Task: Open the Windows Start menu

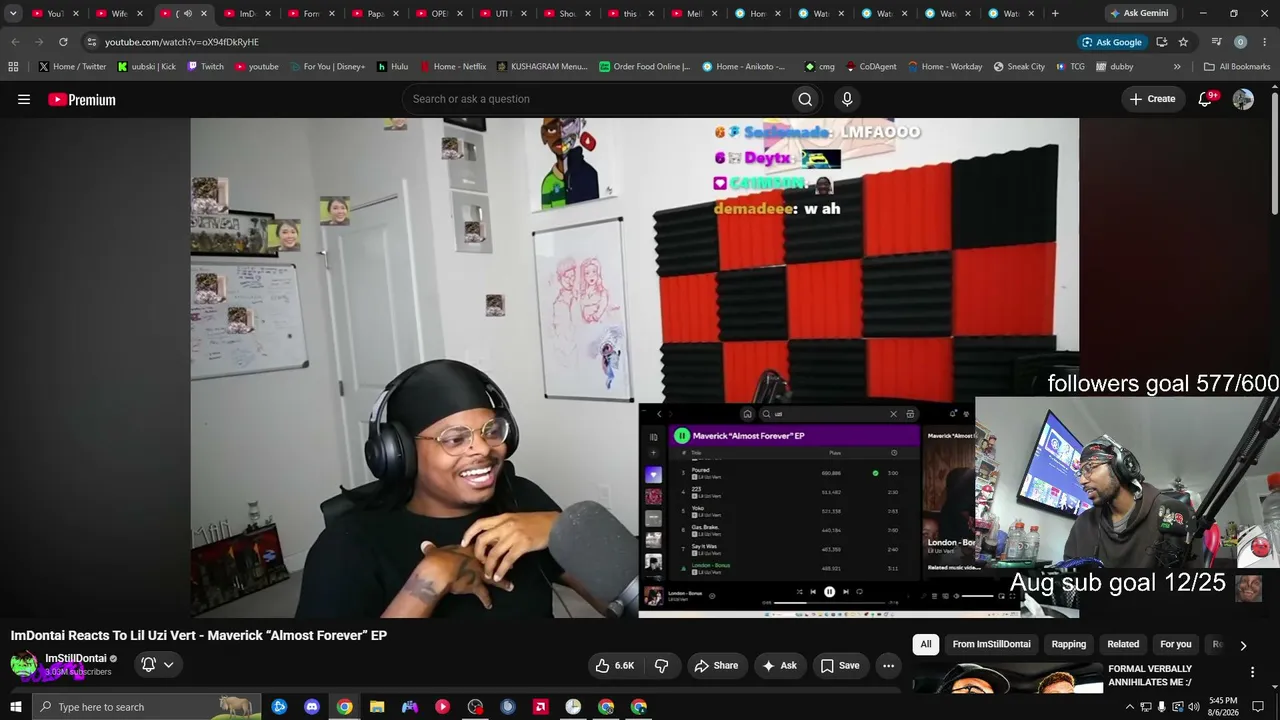Action: tap(15, 707)
